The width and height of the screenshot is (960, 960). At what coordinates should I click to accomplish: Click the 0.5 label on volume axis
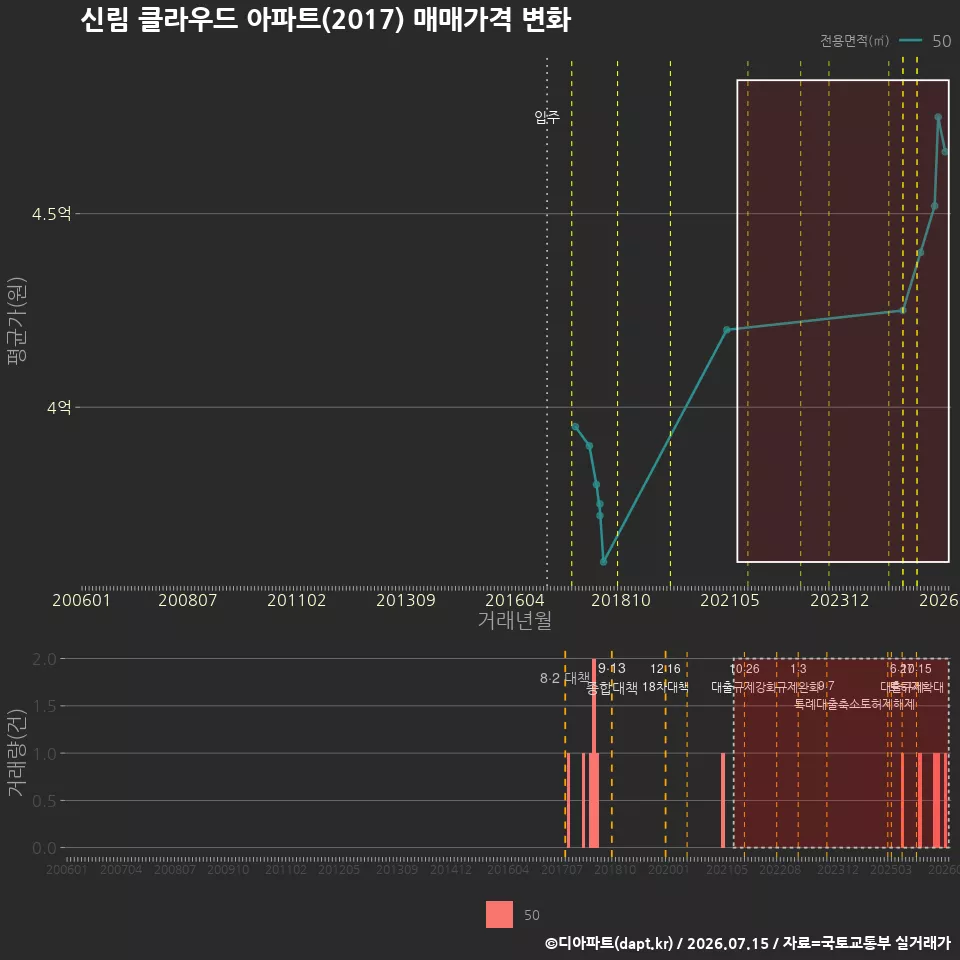click(x=44, y=800)
